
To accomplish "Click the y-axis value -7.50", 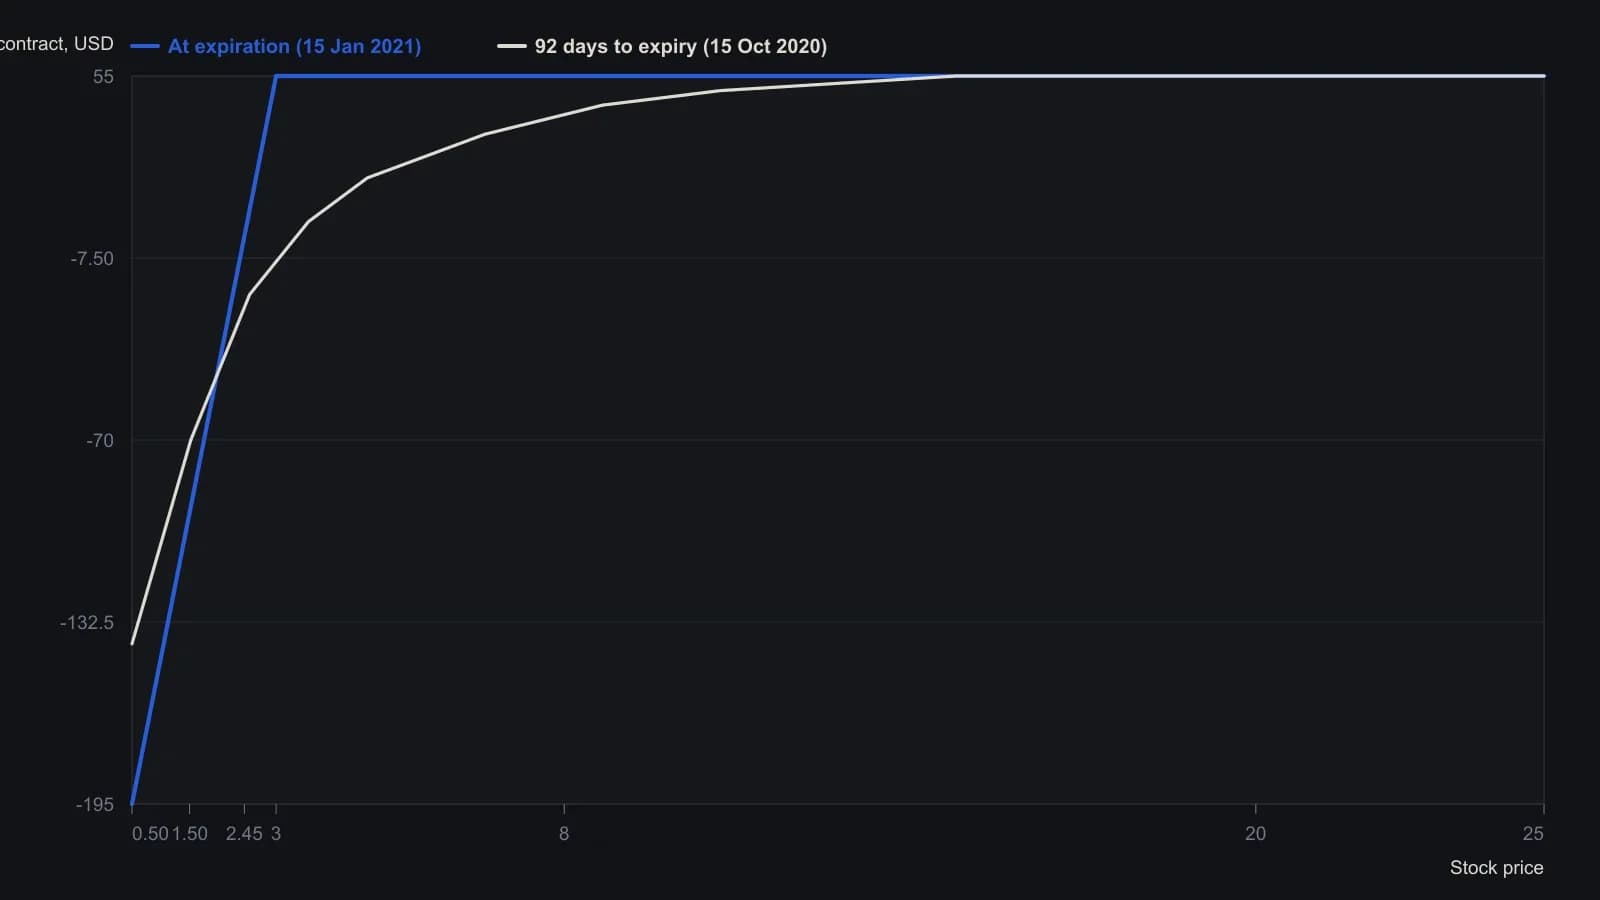I will 92,259.
